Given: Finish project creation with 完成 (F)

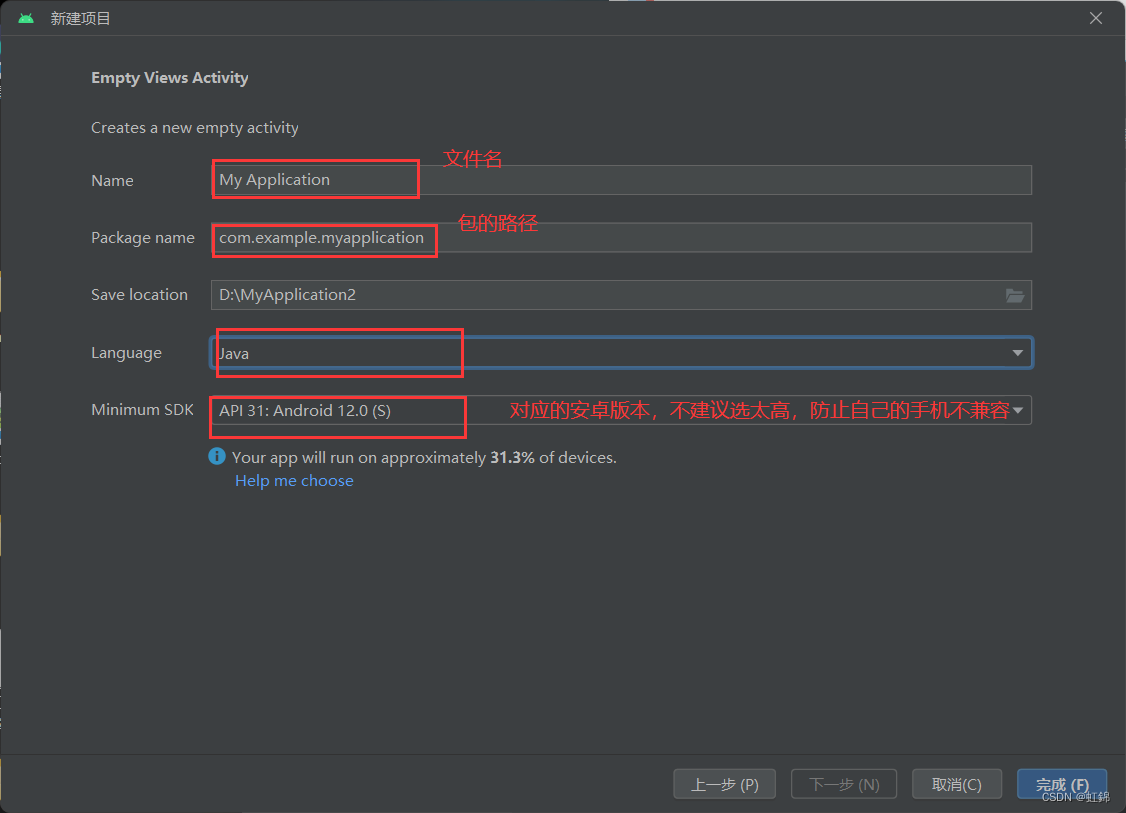Looking at the screenshot, I should [1061, 784].
